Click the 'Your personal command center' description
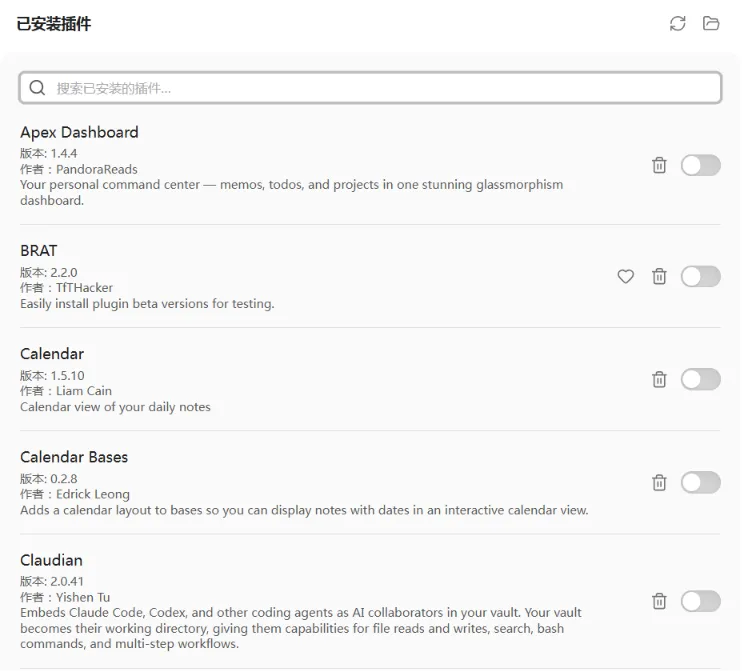Viewport: 742px width, 671px height. (292, 193)
